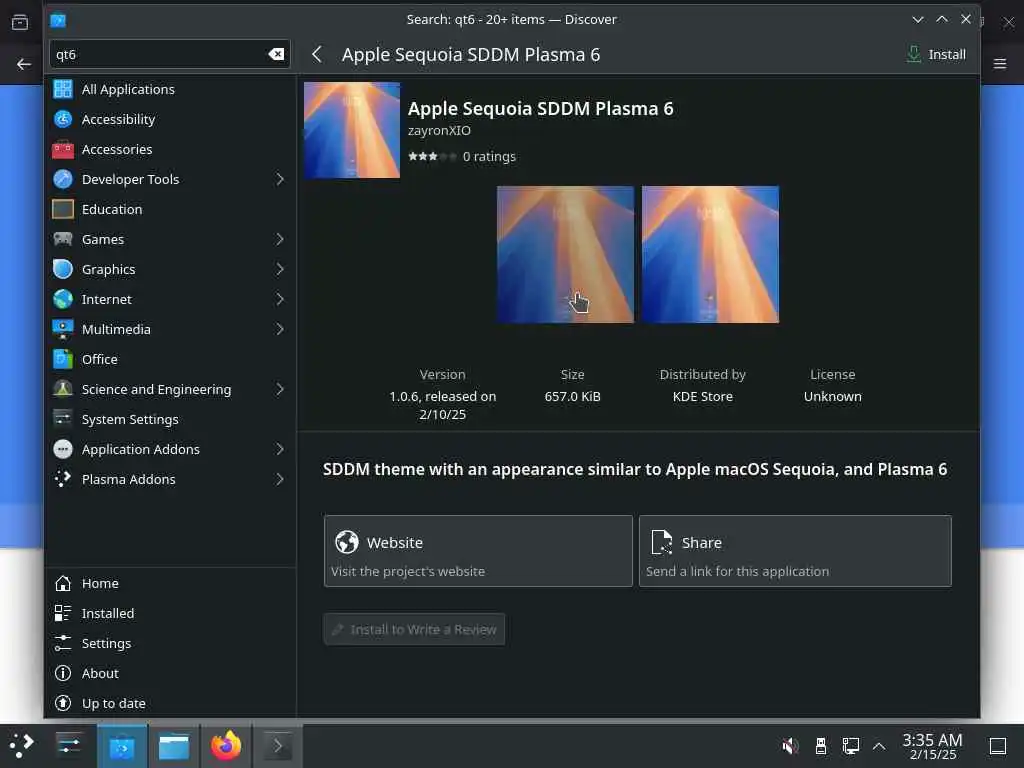Expand the Application Addons subcategories
This screenshot has width=1024, height=768.
pos(280,449)
